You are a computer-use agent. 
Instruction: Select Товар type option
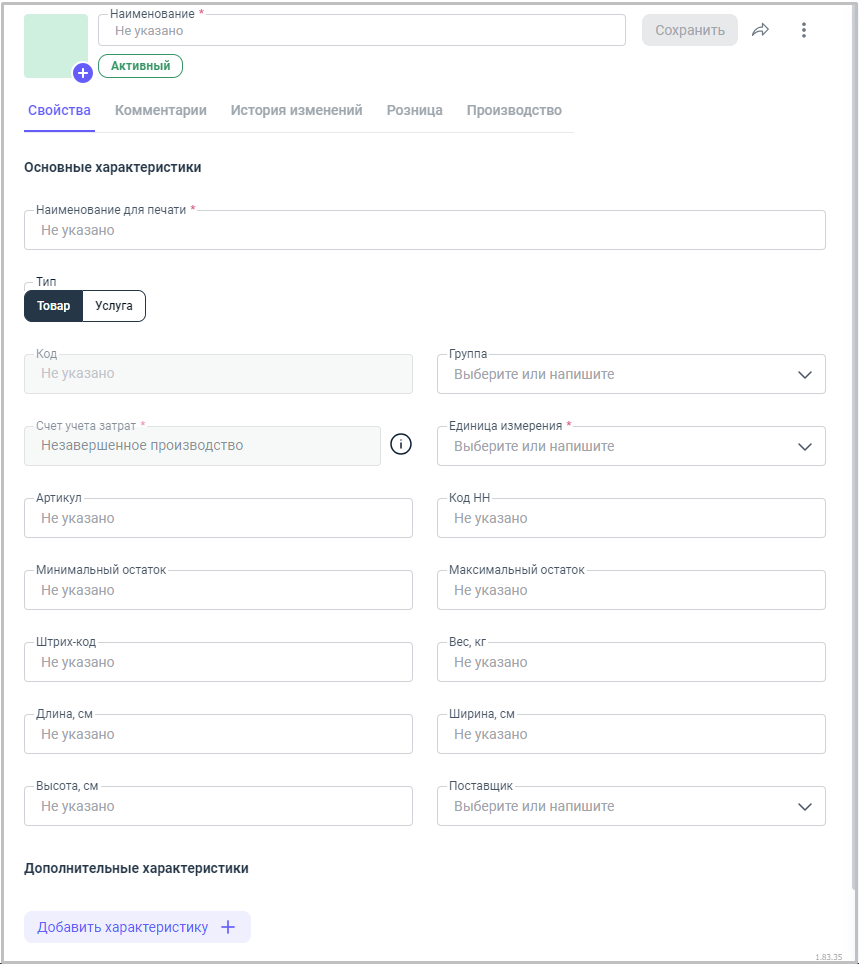(54, 306)
